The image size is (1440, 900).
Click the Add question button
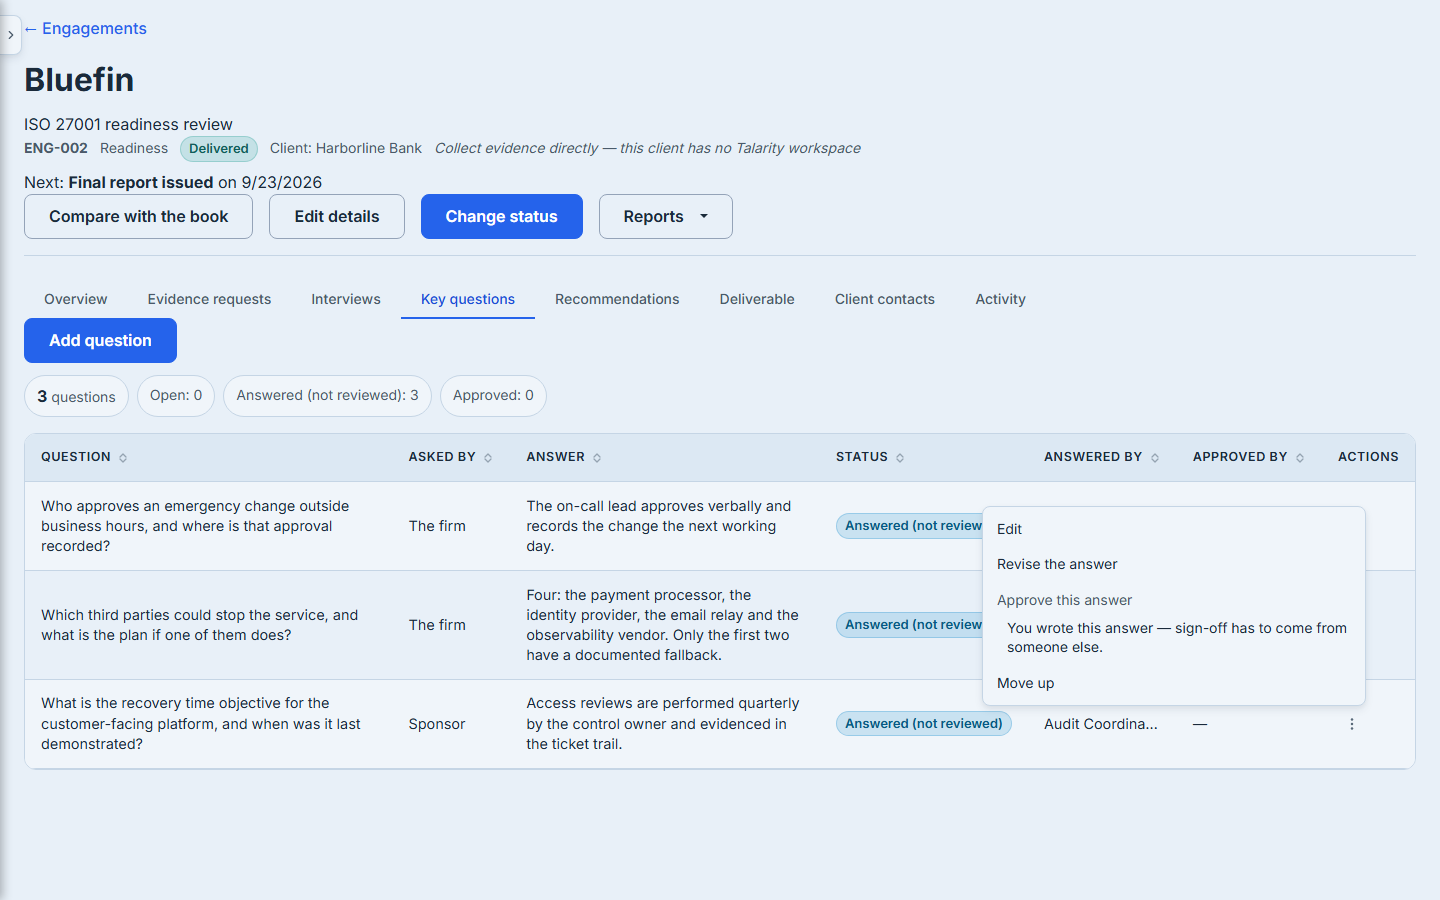tap(100, 340)
